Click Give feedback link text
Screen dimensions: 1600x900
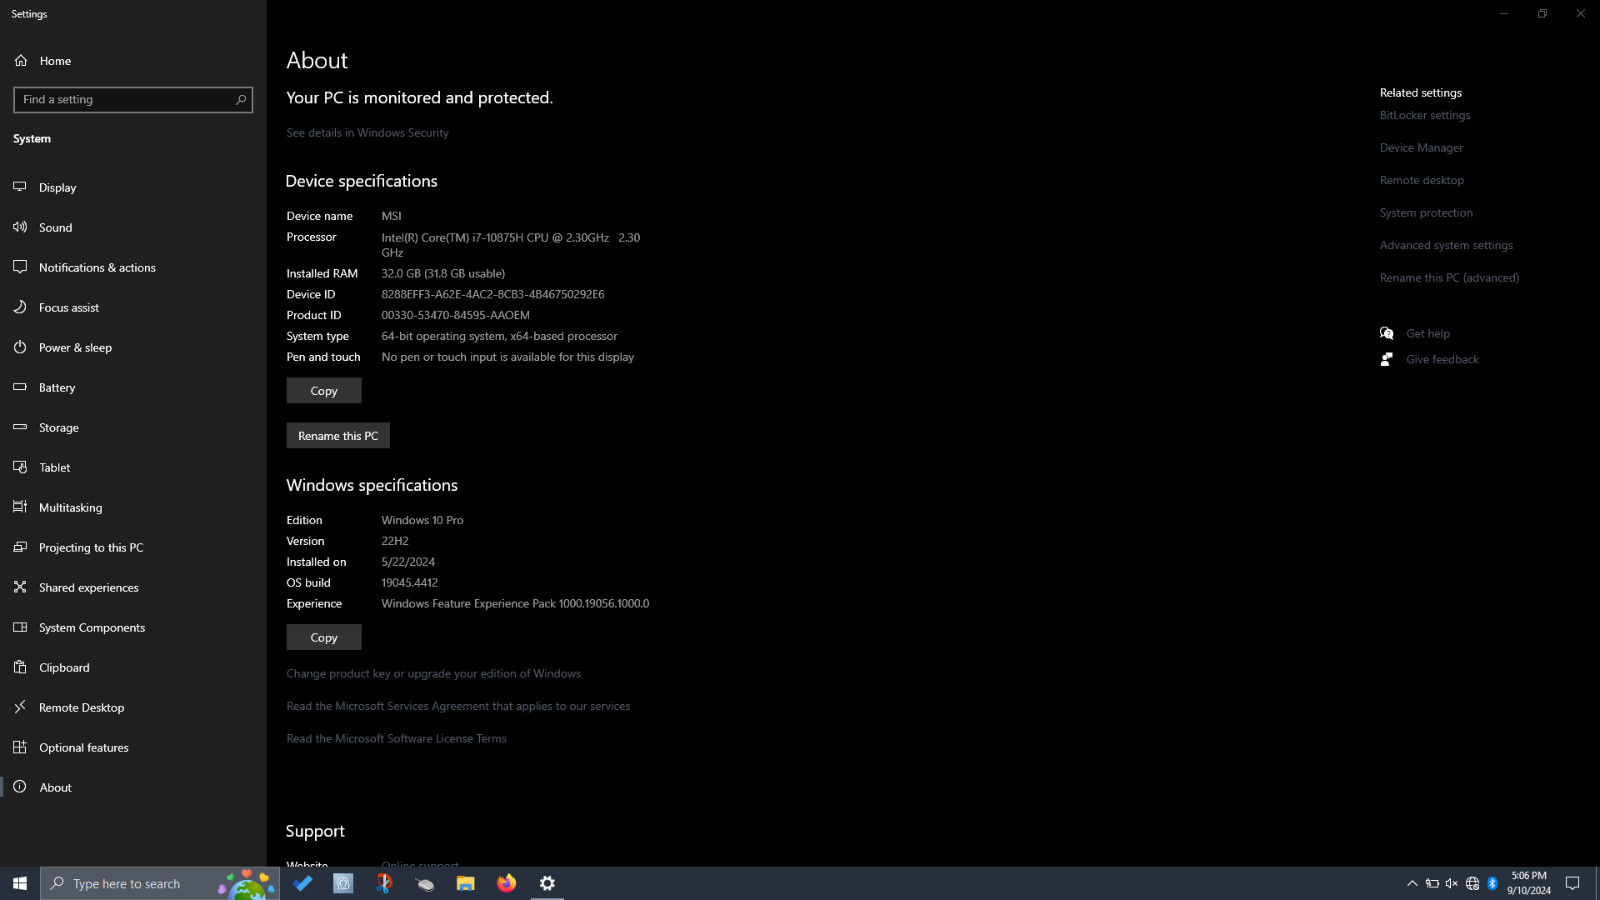[1442, 360]
